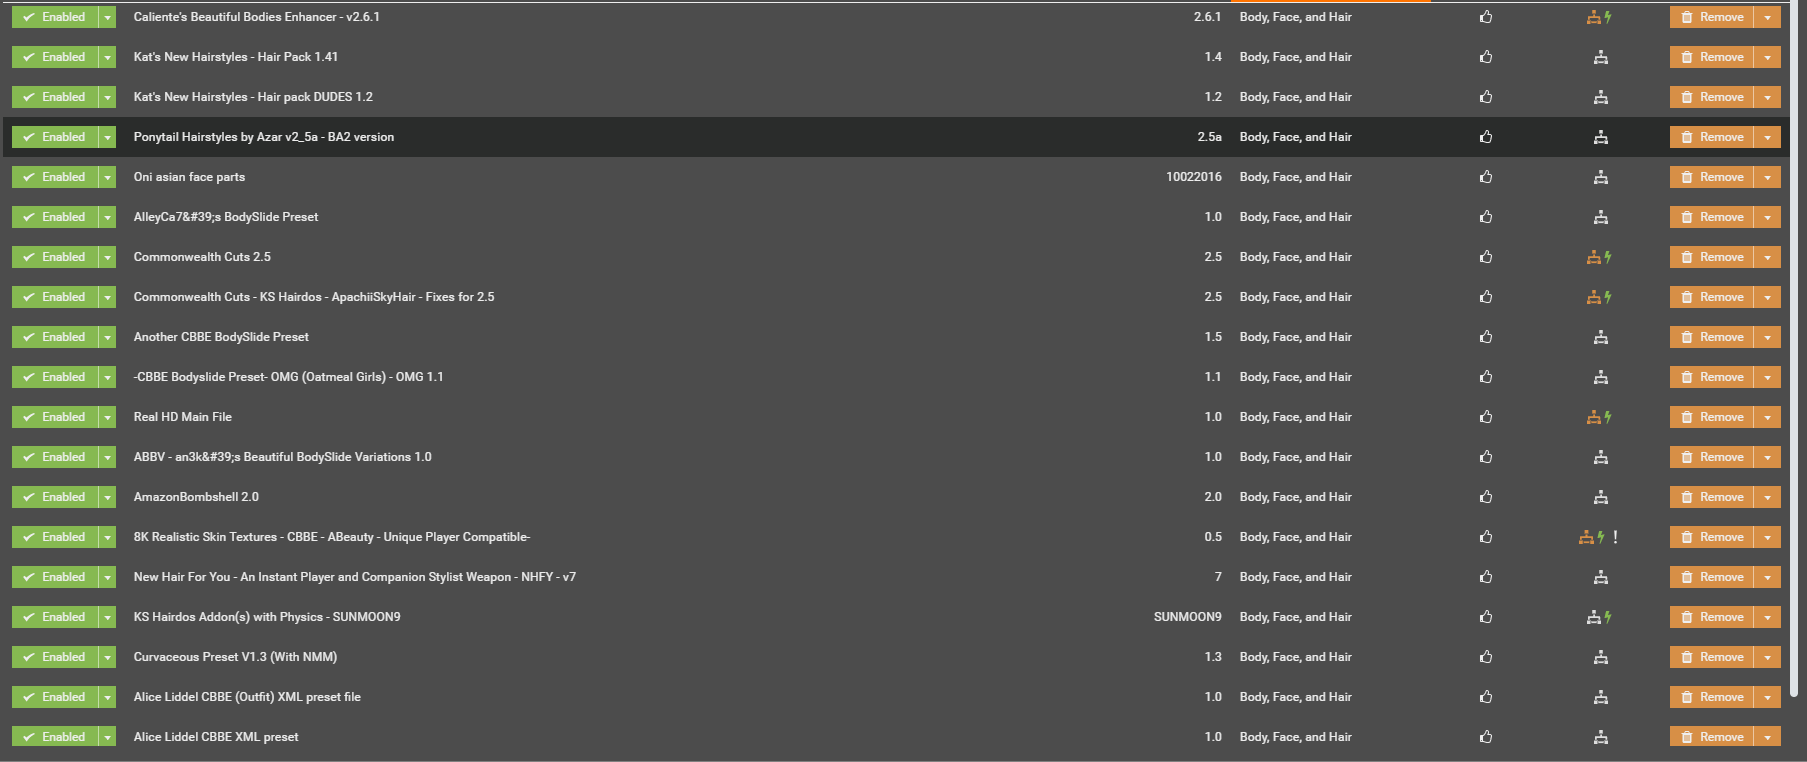Toggle Enabled state of Ponytail Hairstyles by Azar

coord(55,137)
